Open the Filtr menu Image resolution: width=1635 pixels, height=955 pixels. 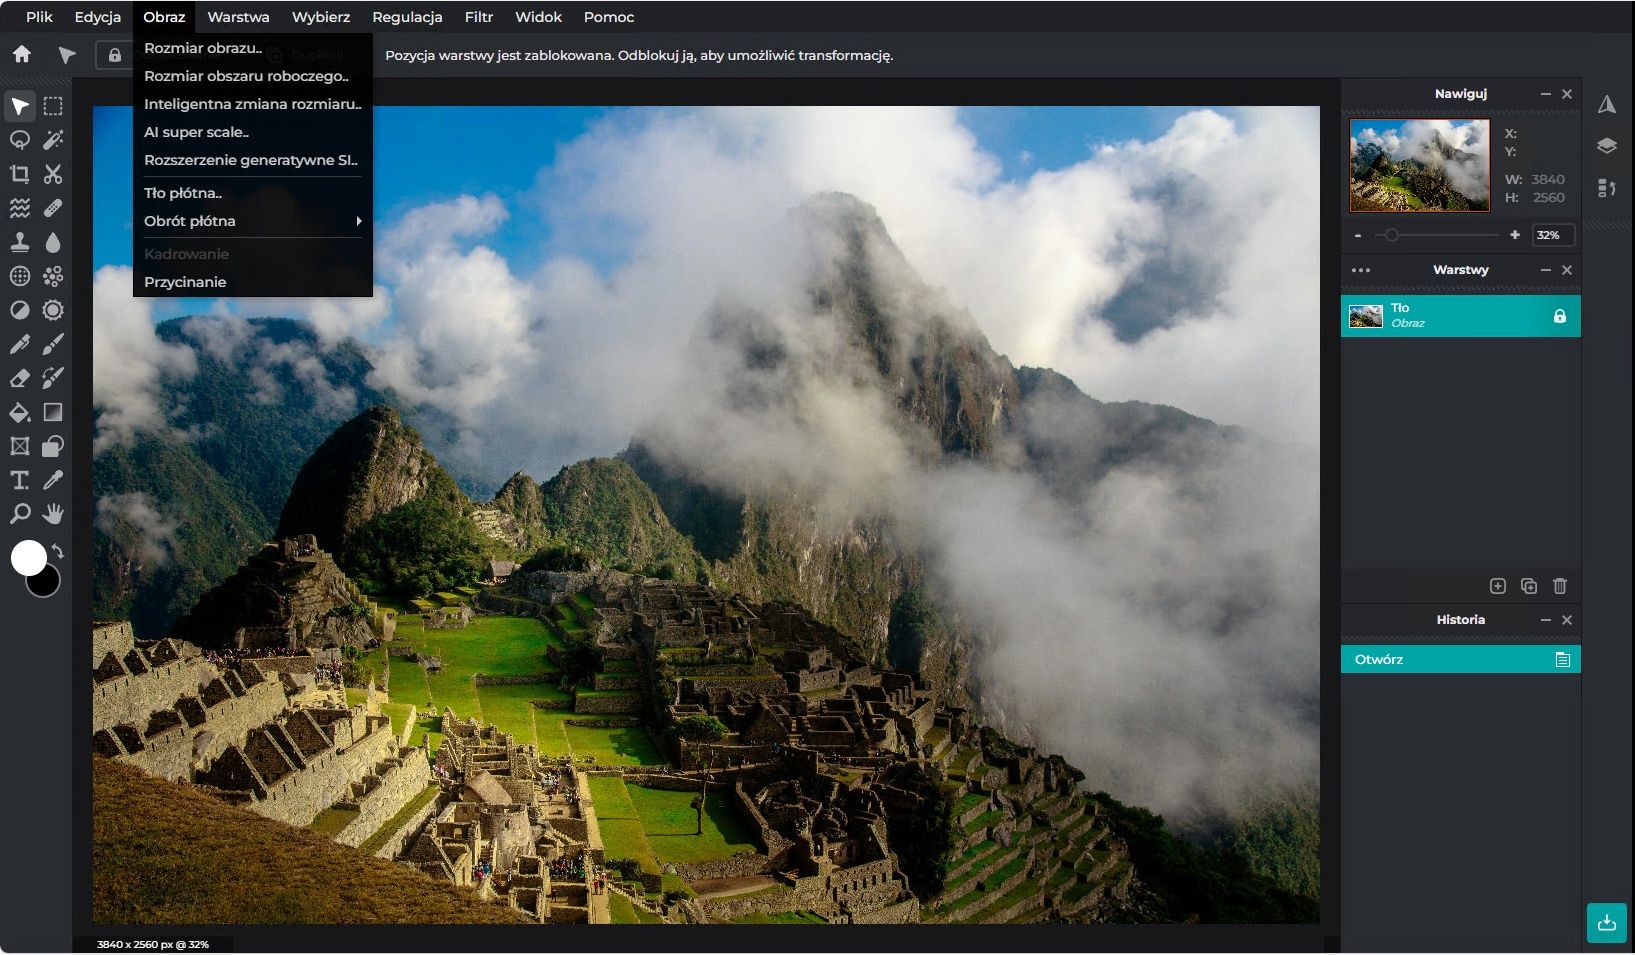[x=478, y=17]
